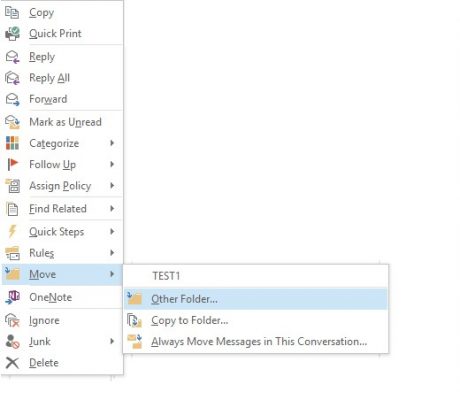Expand the Categorize submenu arrow
Viewport: 460px width, 400px height.
pos(112,143)
